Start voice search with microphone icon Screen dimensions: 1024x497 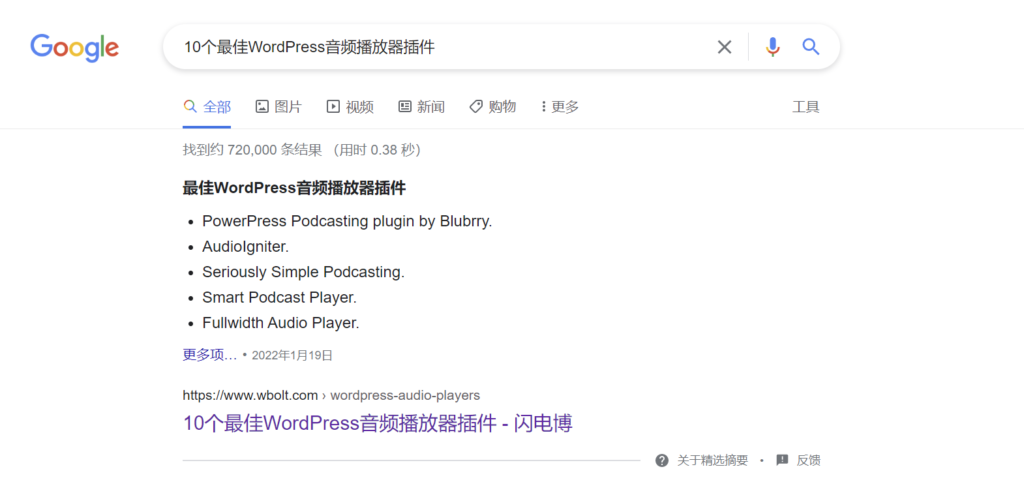pos(773,47)
